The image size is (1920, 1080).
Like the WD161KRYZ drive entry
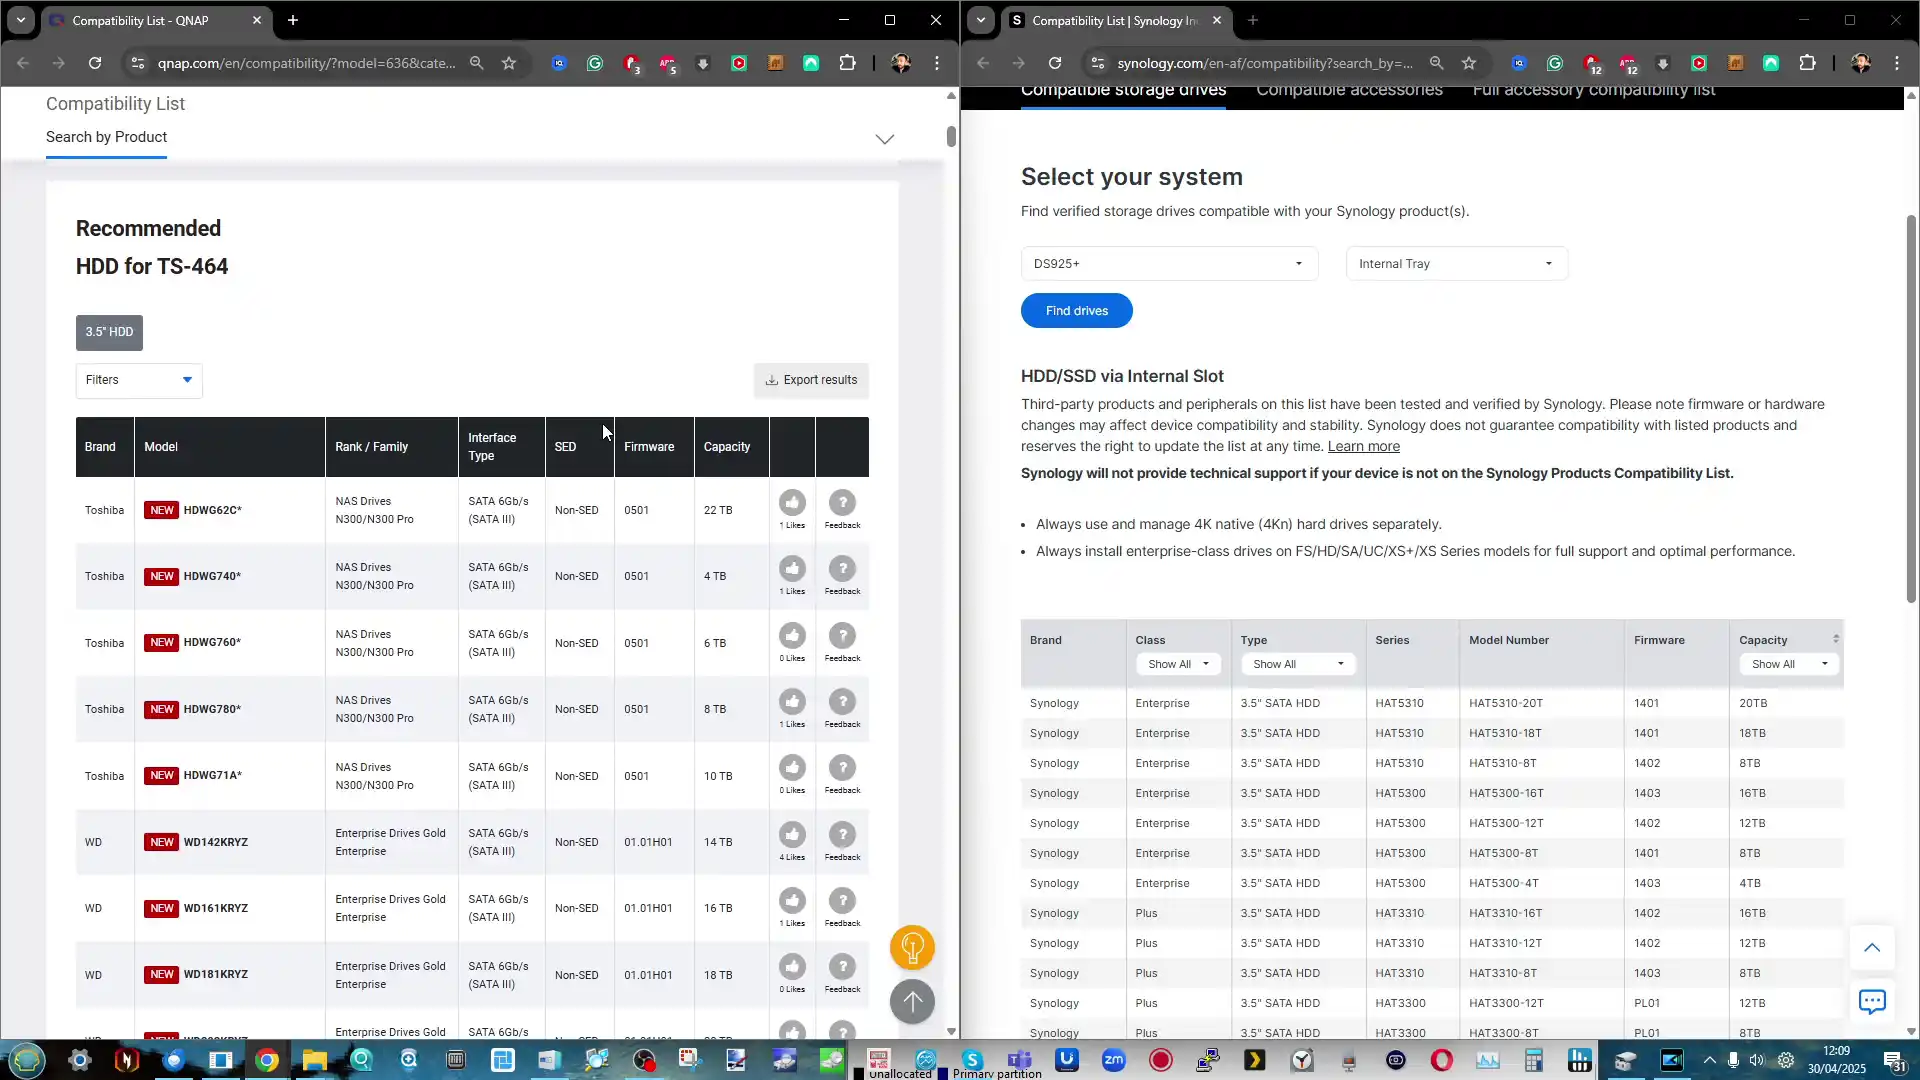coord(792,901)
